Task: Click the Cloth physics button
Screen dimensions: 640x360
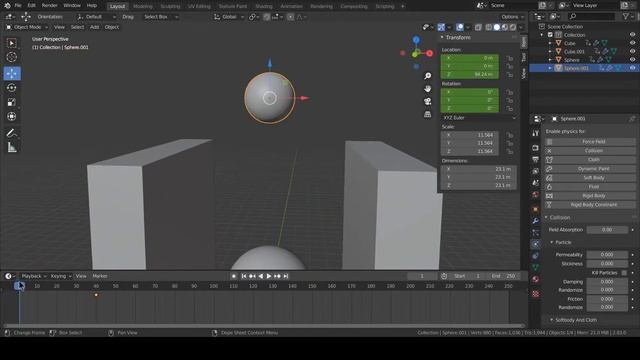Action: pos(590,160)
